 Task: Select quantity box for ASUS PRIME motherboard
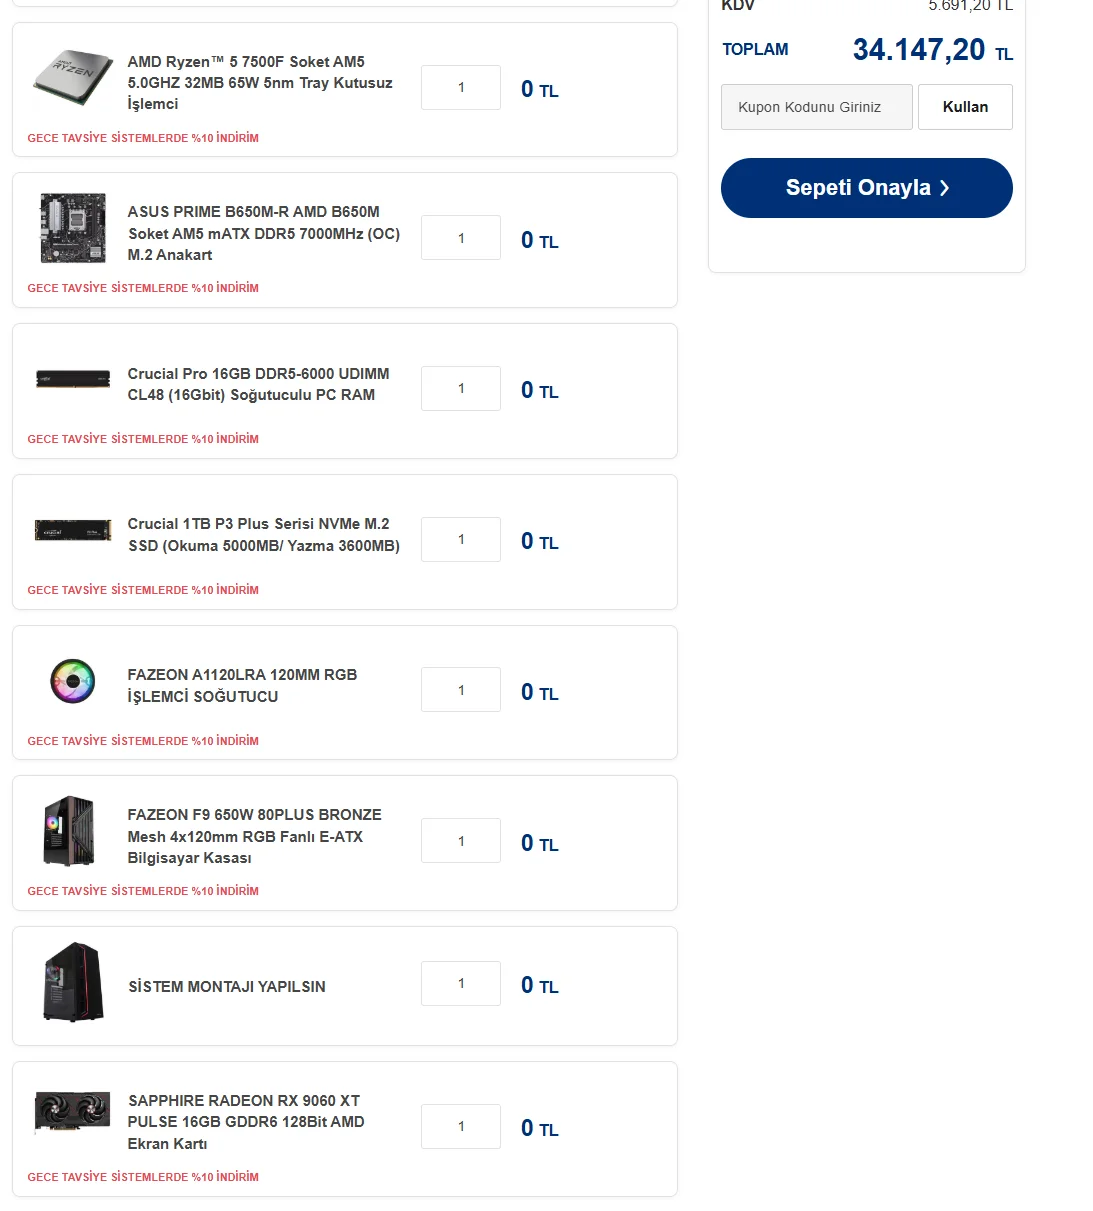[x=461, y=238]
